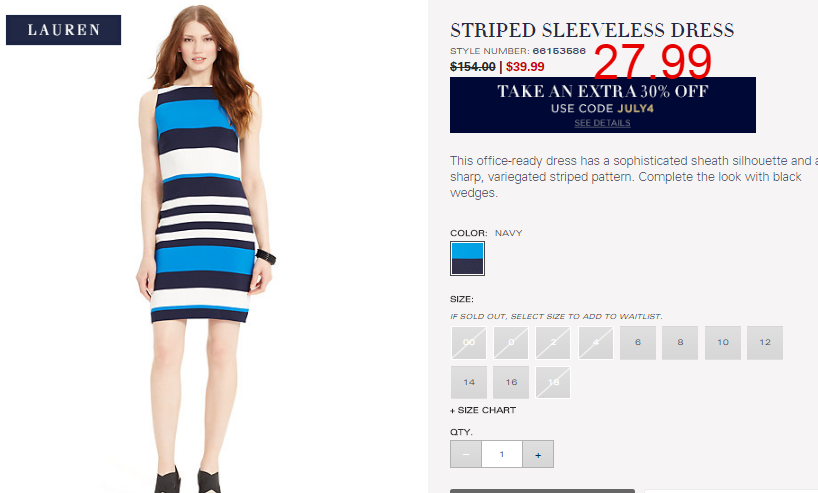Click the striped dress product image

point(205,248)
